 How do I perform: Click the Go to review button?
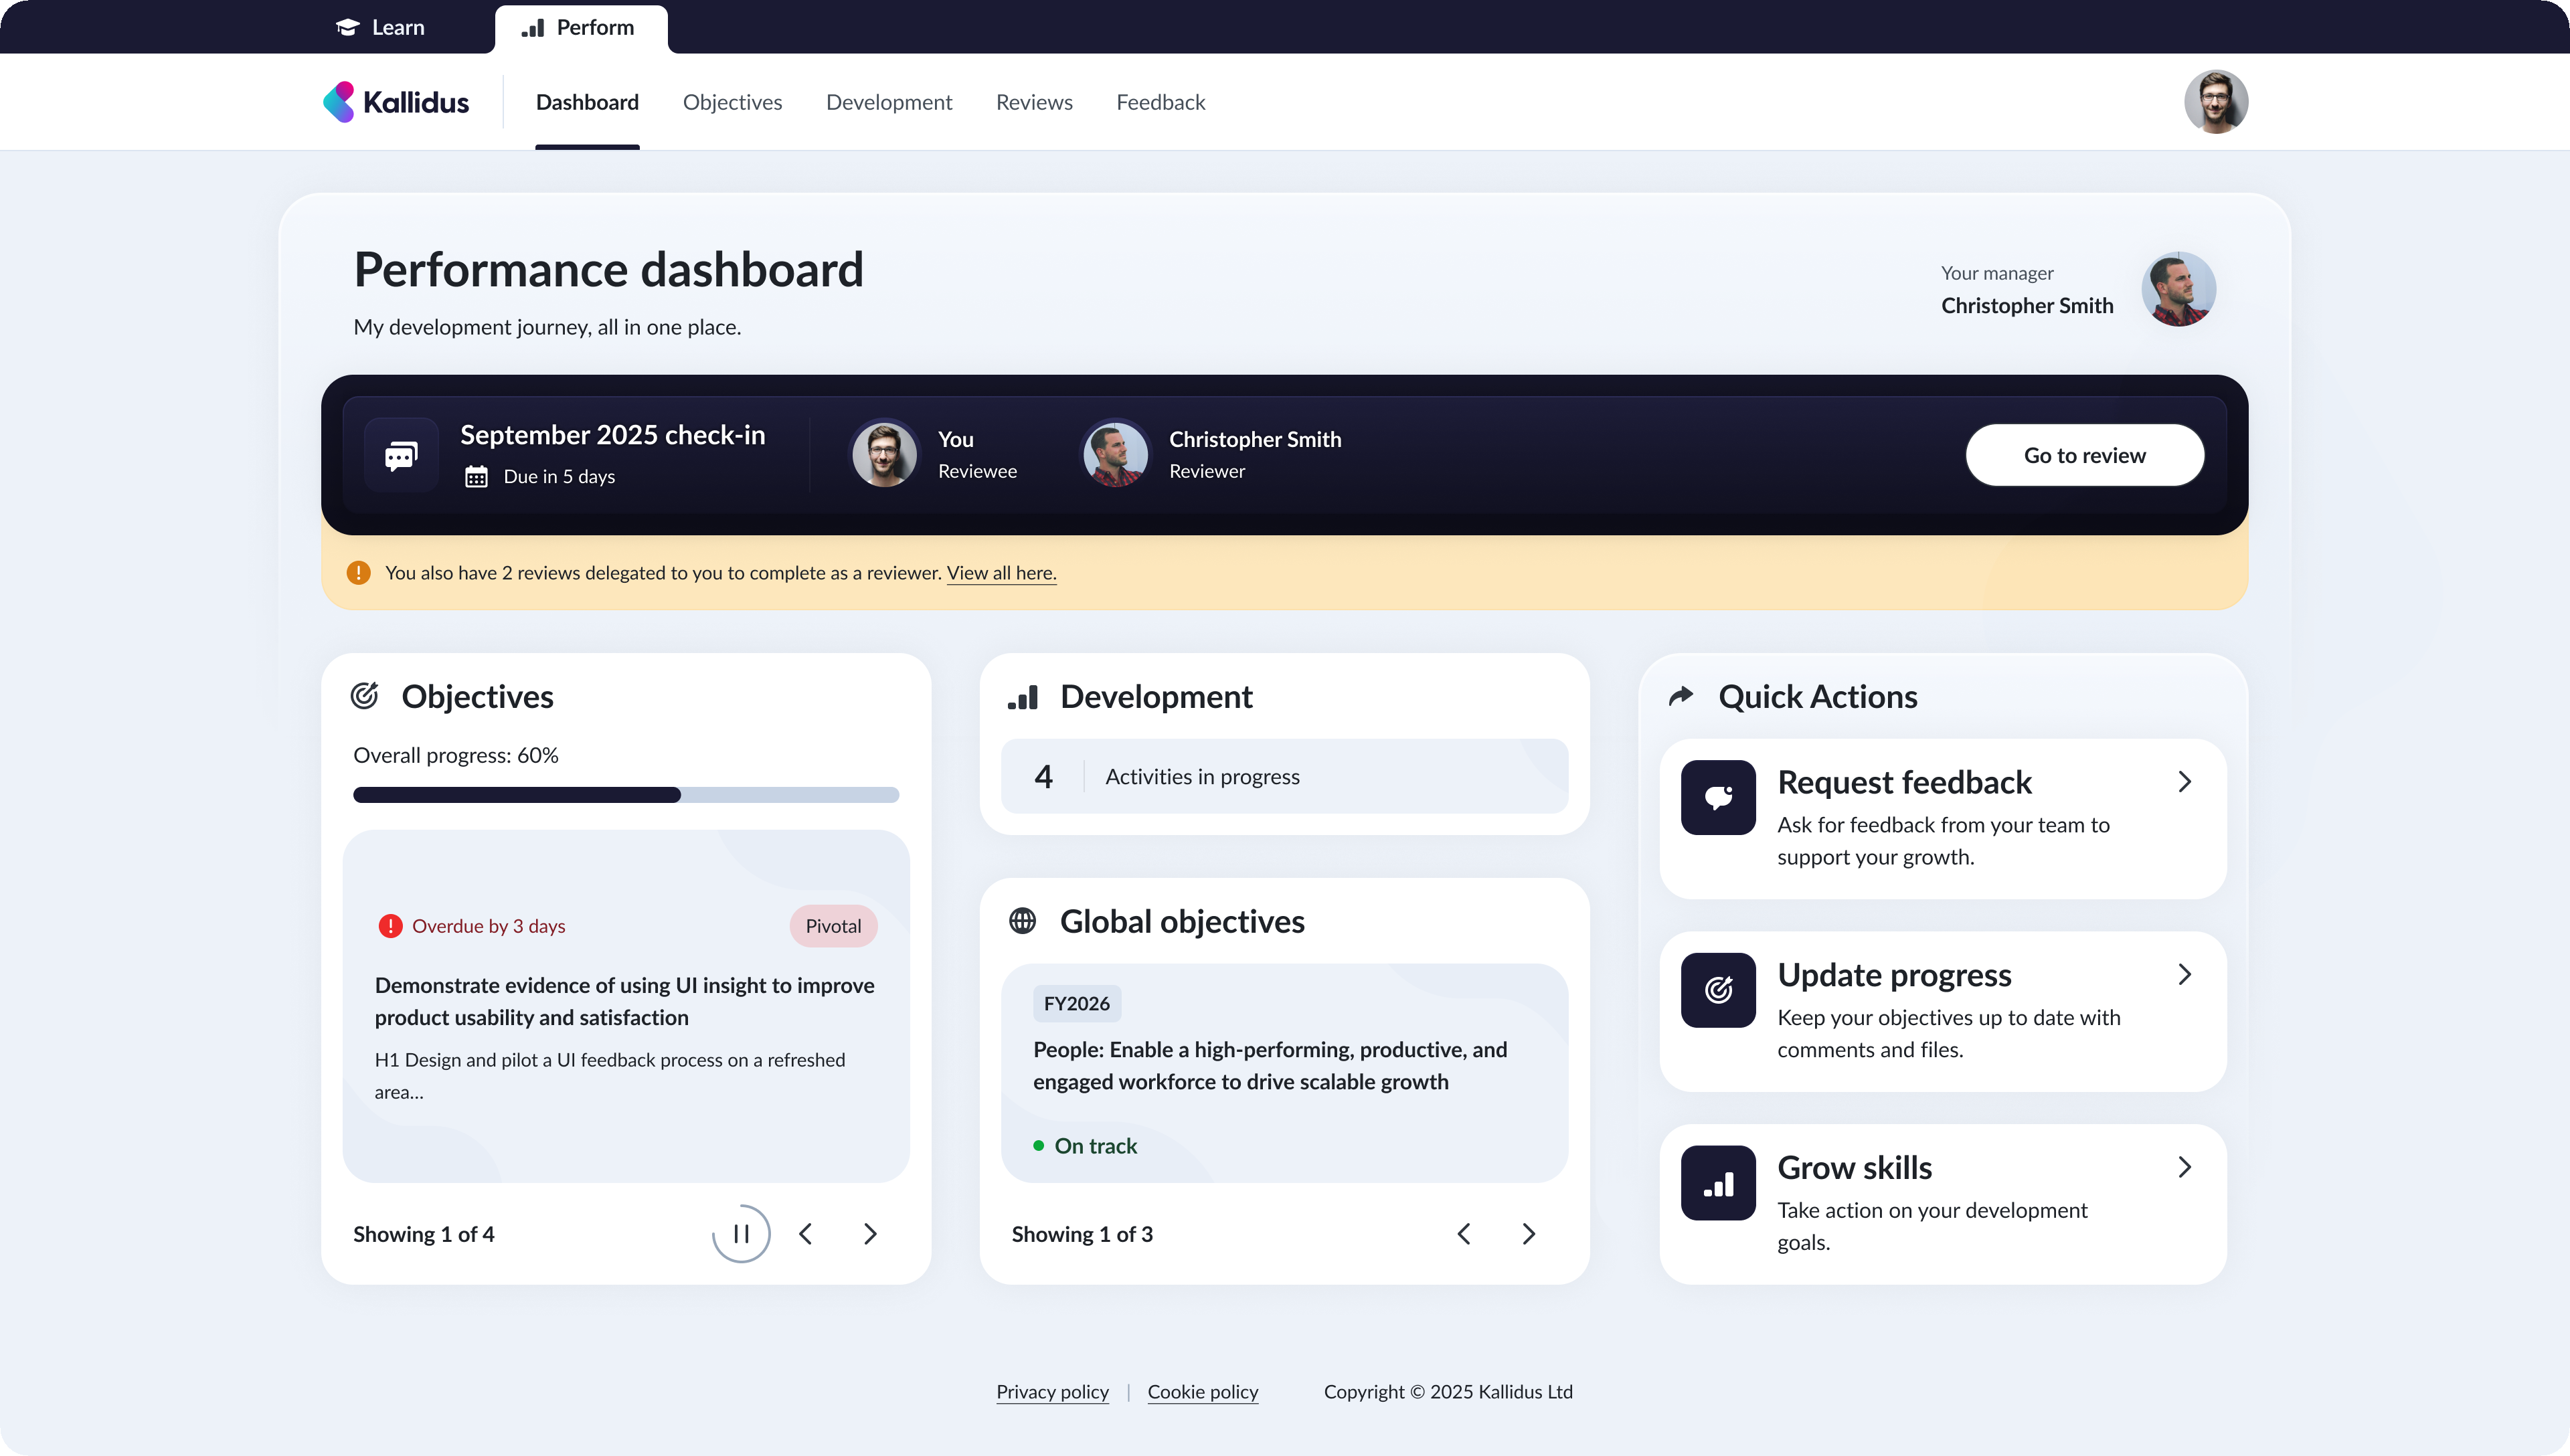click(x=2084, y=454)
